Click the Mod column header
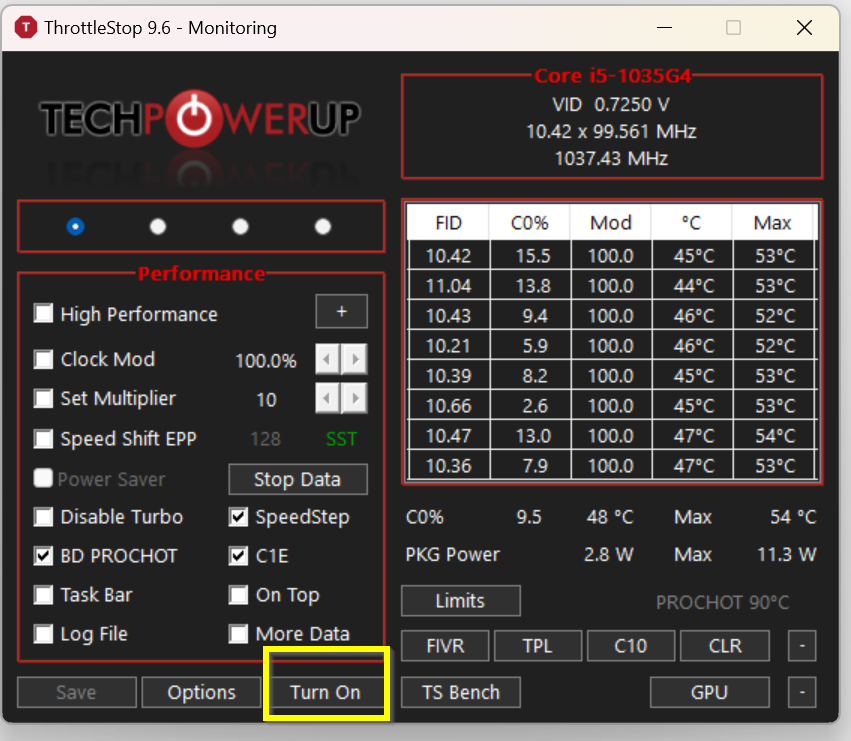 (x=611, y=223)
